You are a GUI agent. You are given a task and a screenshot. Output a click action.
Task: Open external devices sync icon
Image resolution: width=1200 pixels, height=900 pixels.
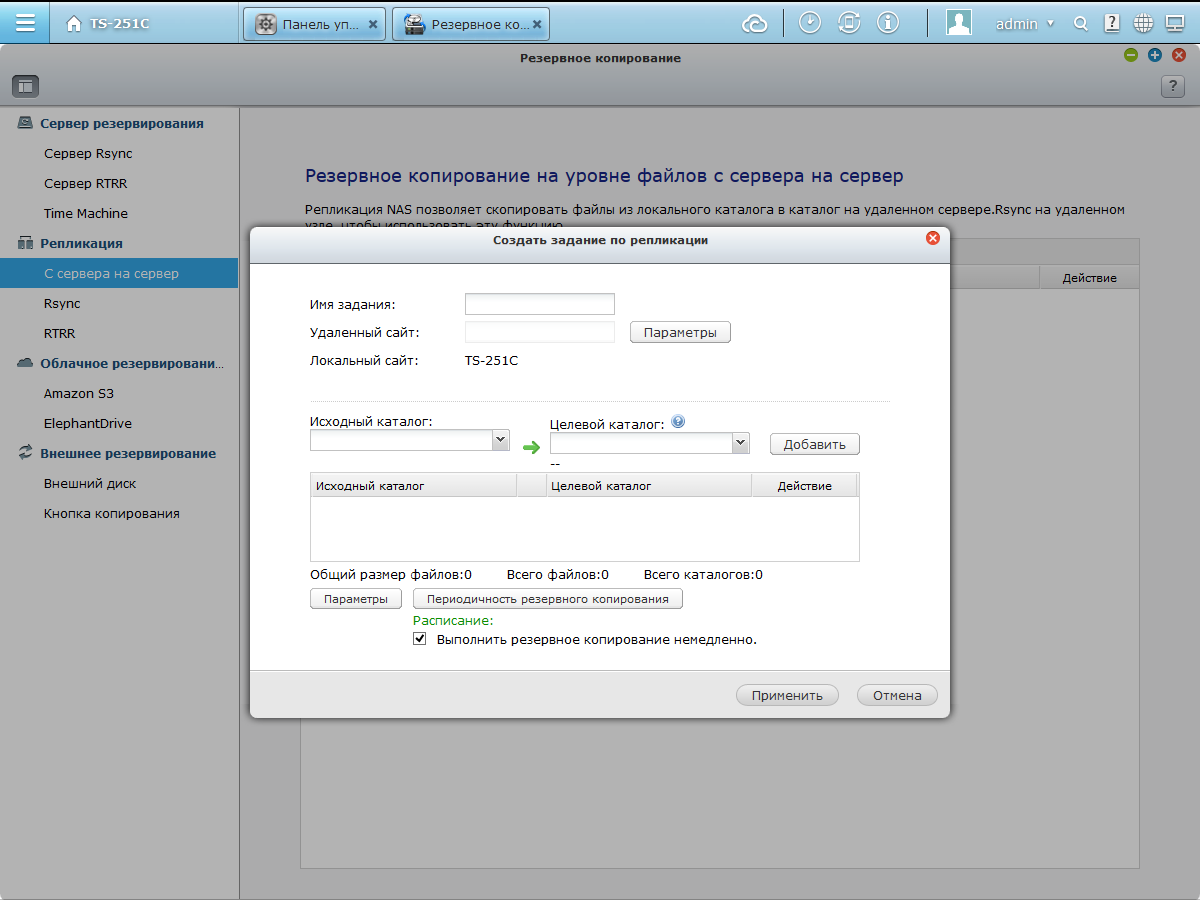coord(849,23)
